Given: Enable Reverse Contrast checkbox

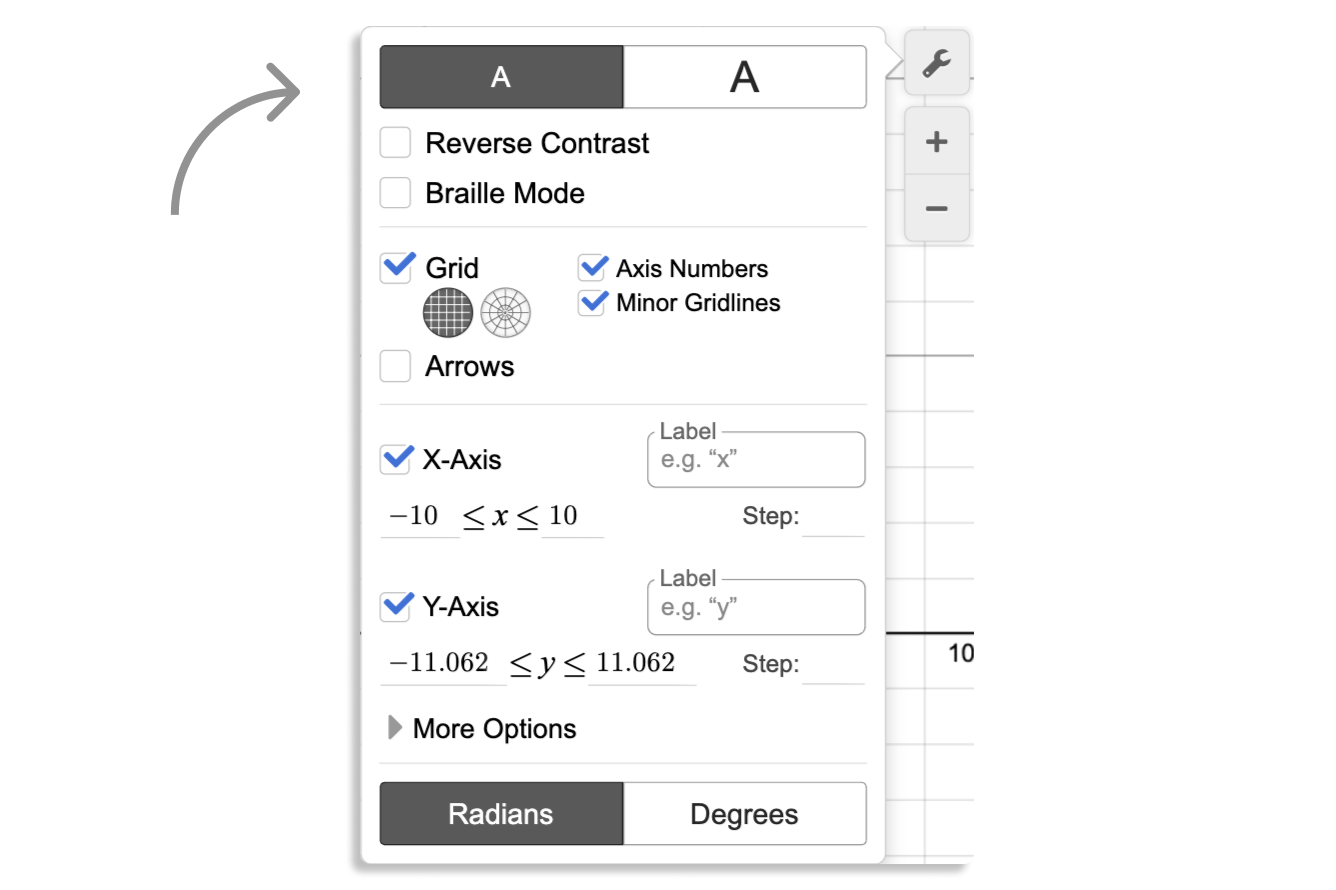Looking at the screenshot, I should [x=396, y=143].
